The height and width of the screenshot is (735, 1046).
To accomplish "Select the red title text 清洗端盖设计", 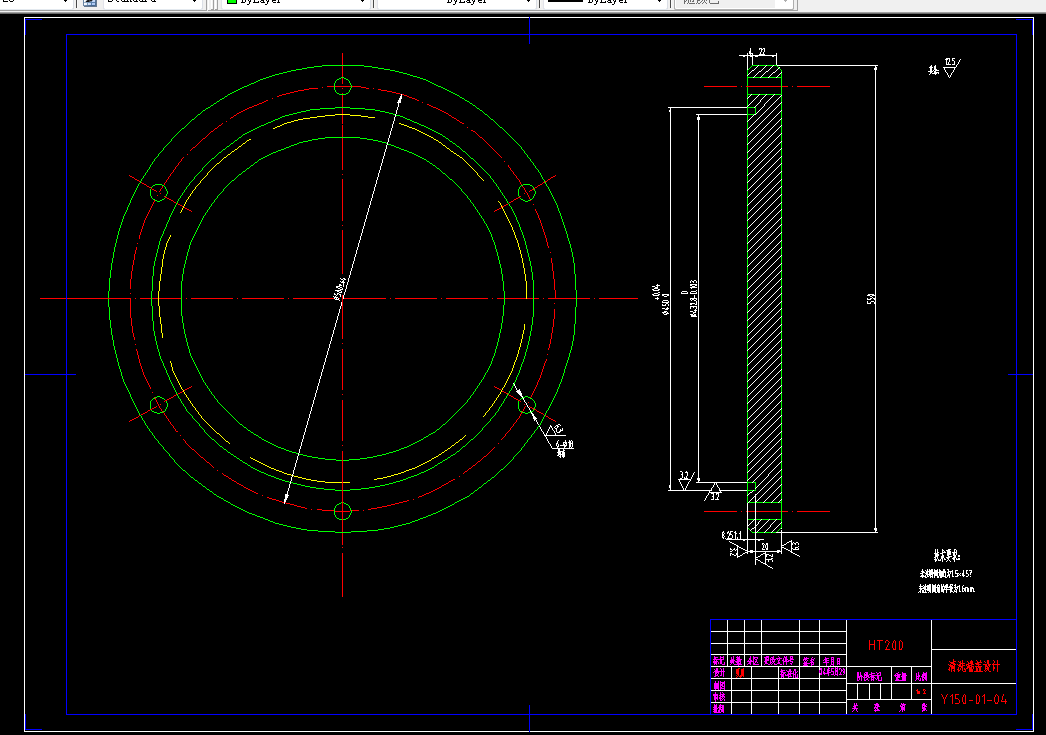I will pyautogui.click(x=974, y=666).
